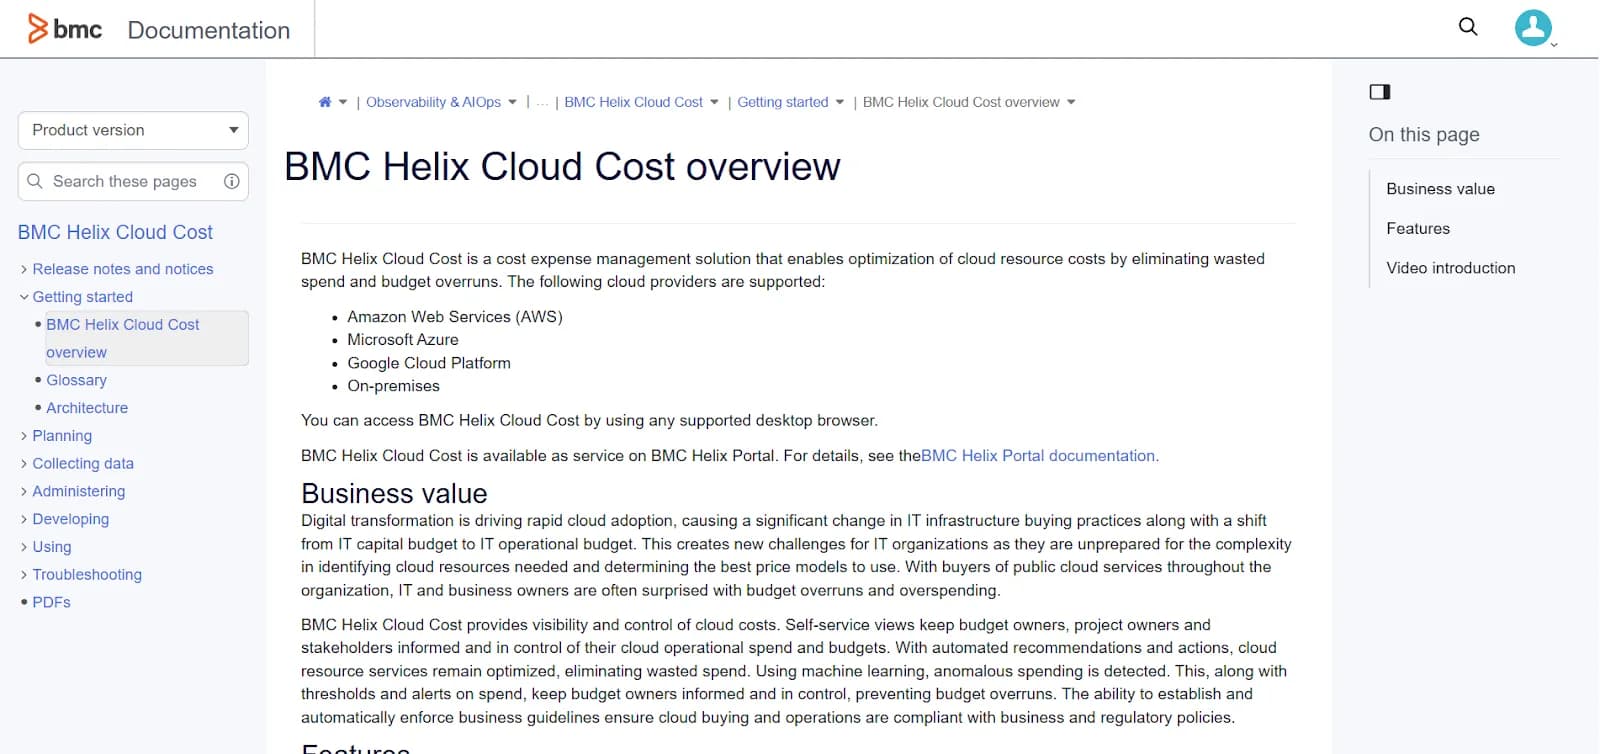Image resolution: width=1600 pixels, height=754 pixels.
Task: Open the Troubleshooting section
Action: click(x=87, y=575)
